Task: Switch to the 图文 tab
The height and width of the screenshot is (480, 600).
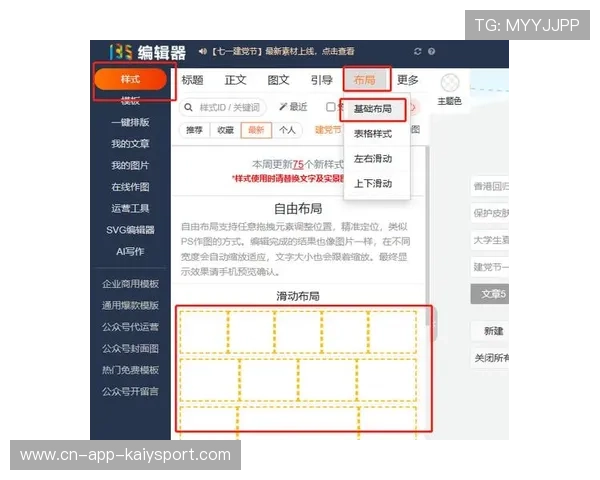Action: (278, 80)
